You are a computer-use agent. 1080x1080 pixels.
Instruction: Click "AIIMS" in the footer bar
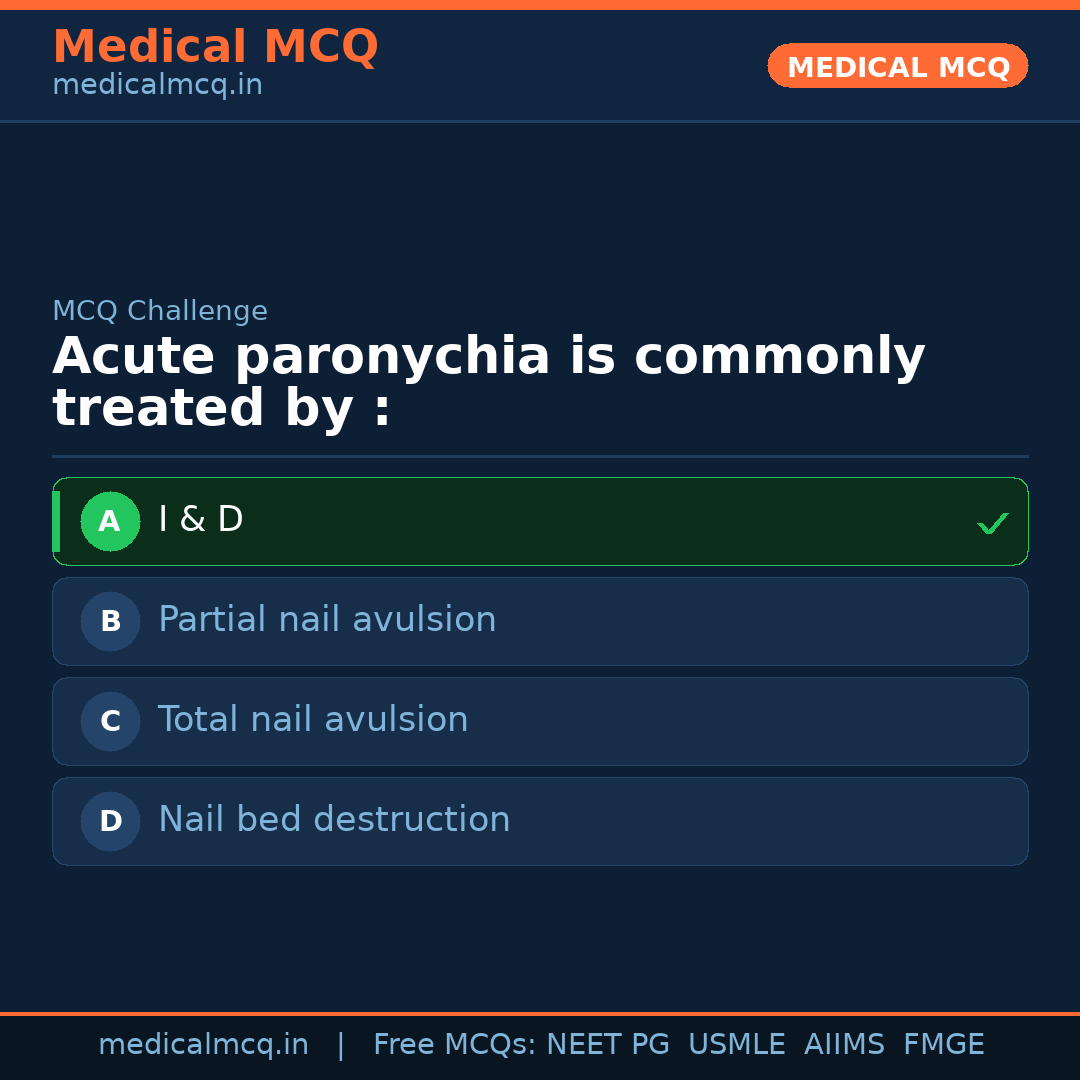pyautogui.click(x=844, y=1045)
